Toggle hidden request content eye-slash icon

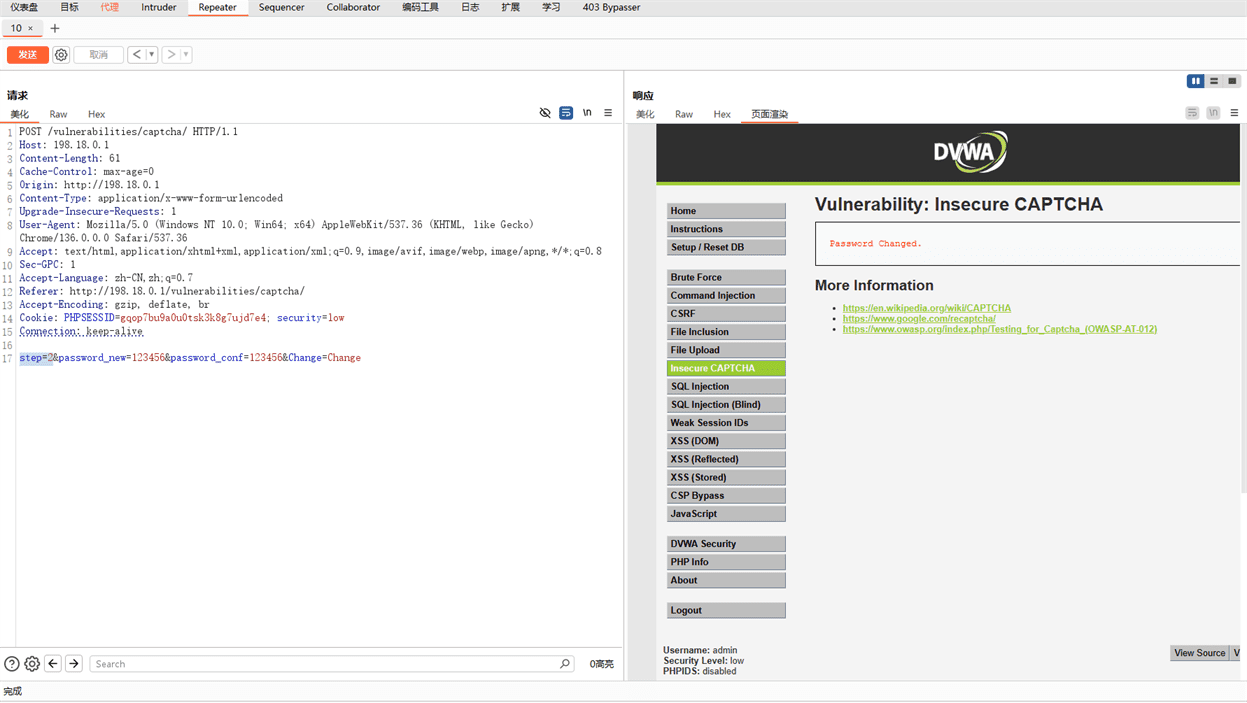[x=545, y=113]
